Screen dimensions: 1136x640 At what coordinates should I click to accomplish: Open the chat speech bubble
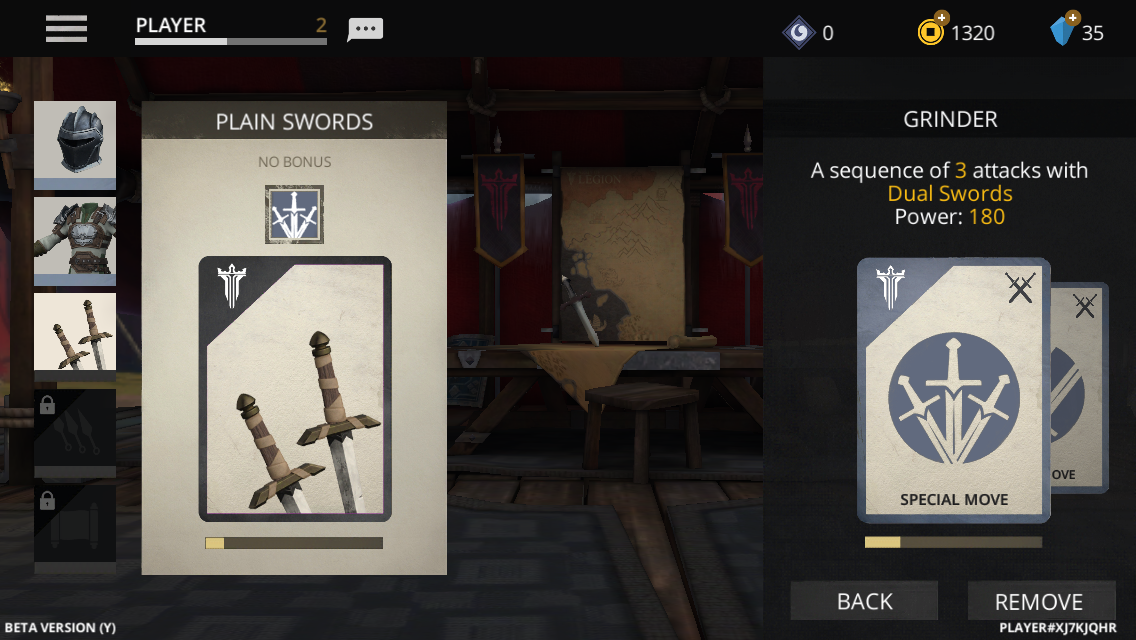(x=365, y=30)
